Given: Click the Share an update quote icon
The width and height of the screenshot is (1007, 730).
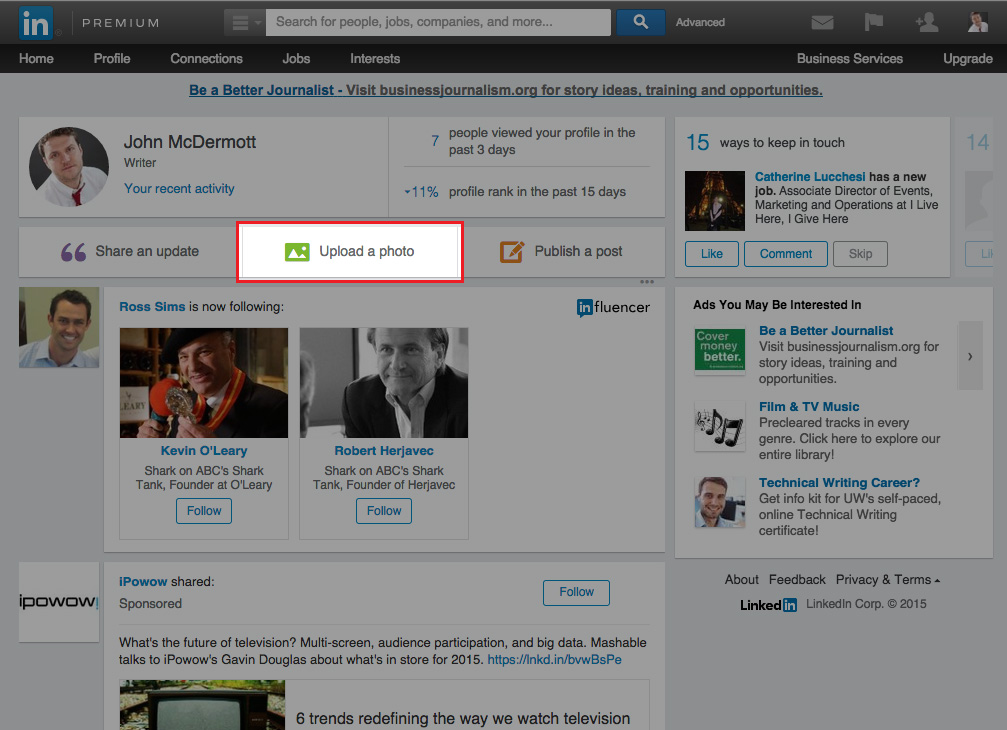Looking at the screenshot, I should point(73,252).
